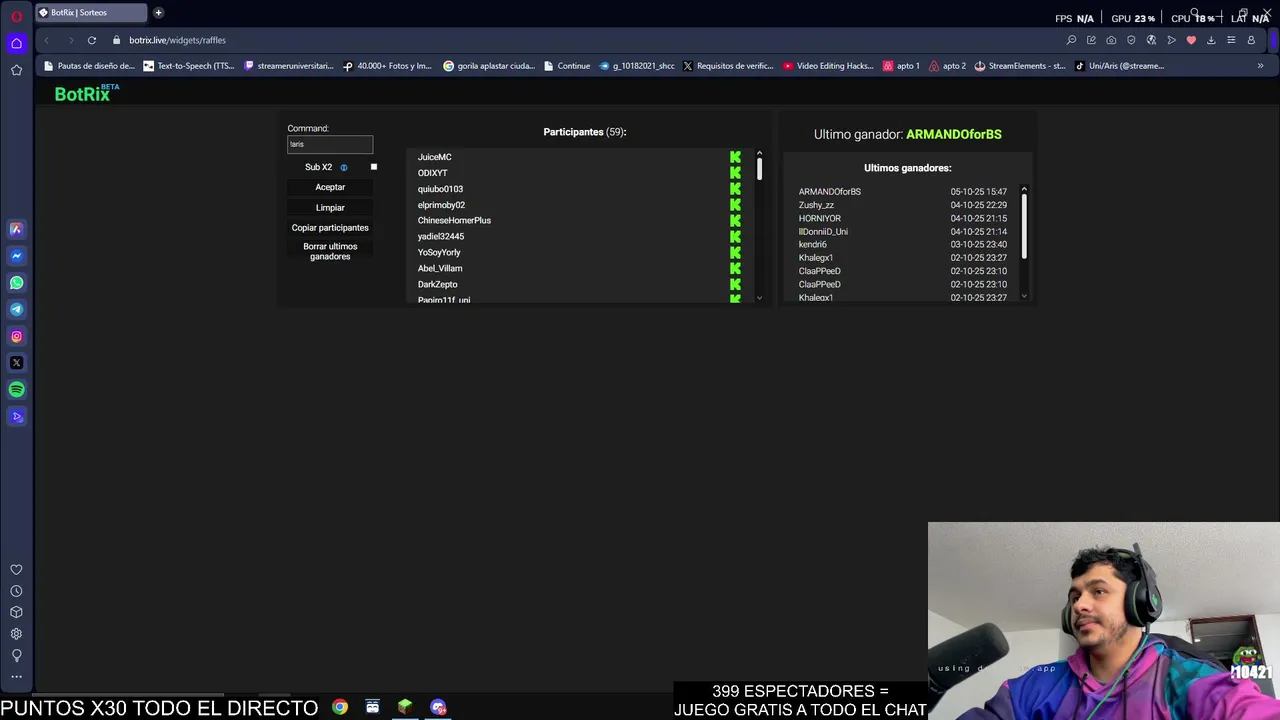Screen dimensions: 1280x720
Task: Select participant elprimoby02
Action: 441,205
